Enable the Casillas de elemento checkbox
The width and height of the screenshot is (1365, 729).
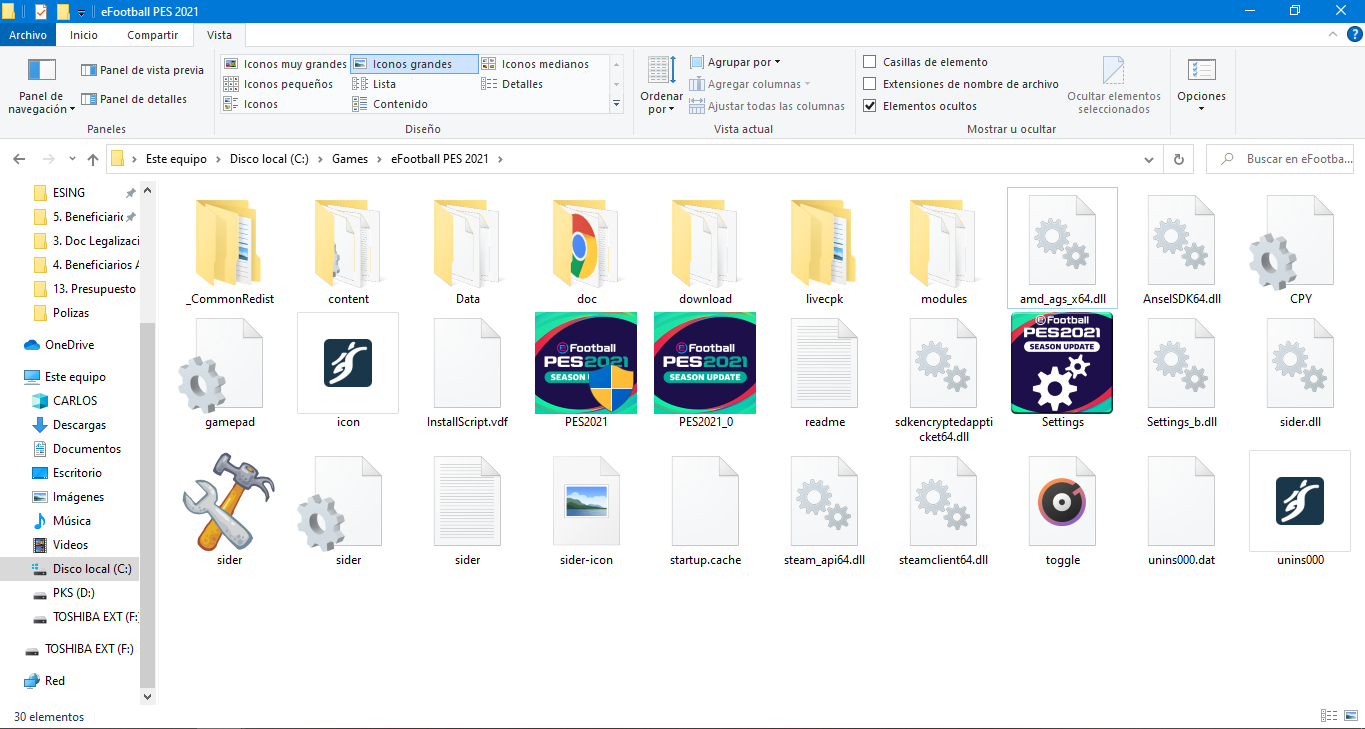tap(870, 62)
